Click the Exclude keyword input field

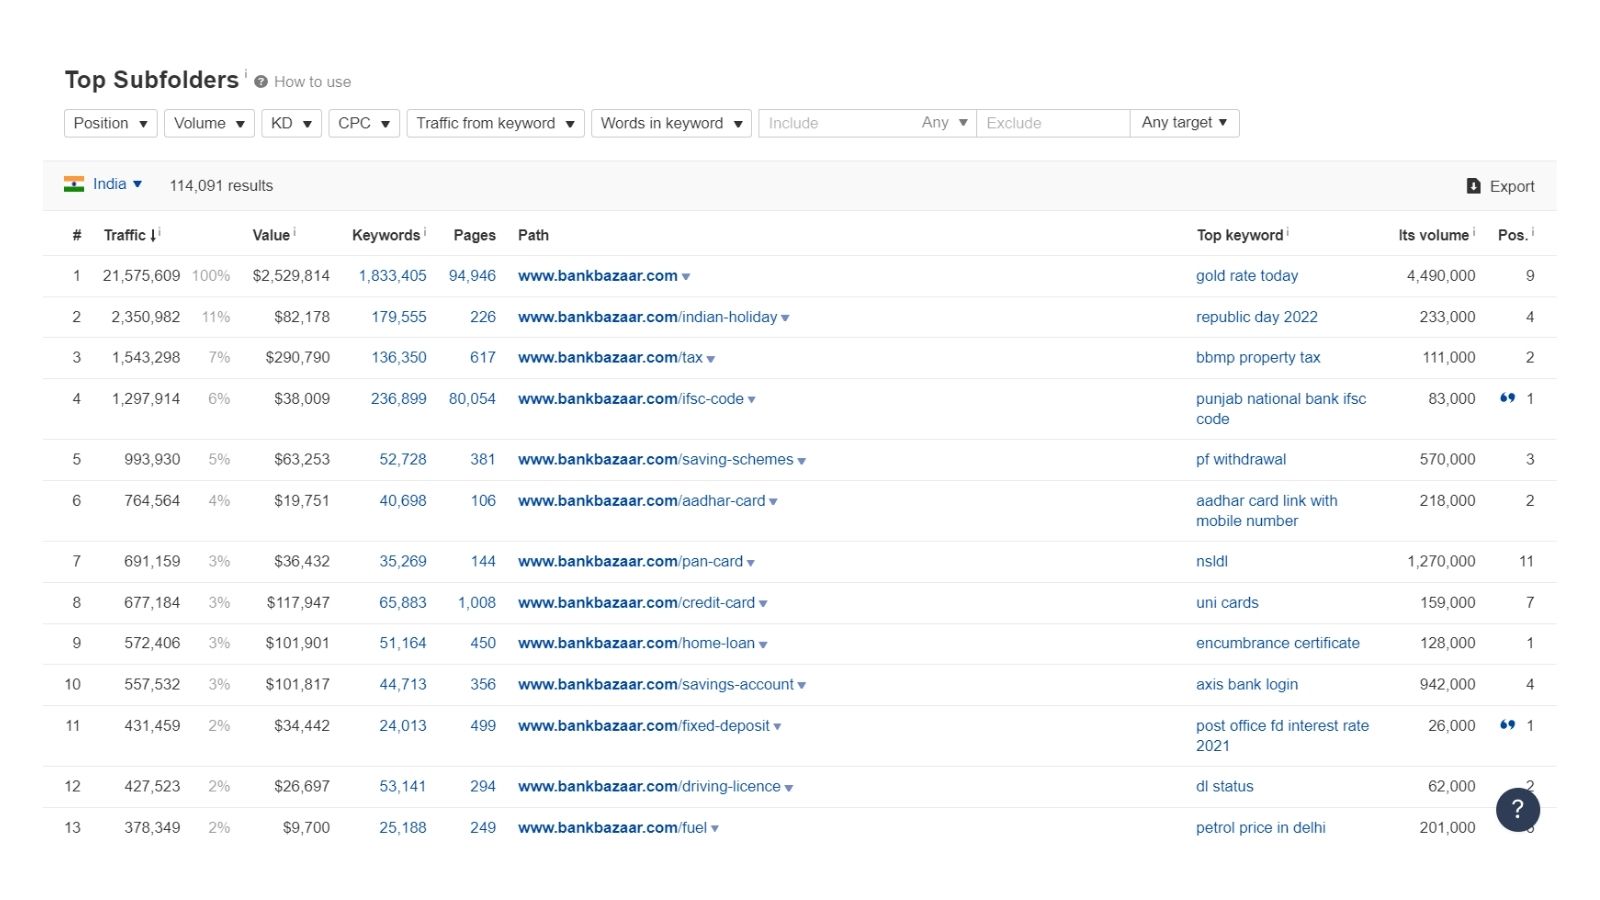1053,123
